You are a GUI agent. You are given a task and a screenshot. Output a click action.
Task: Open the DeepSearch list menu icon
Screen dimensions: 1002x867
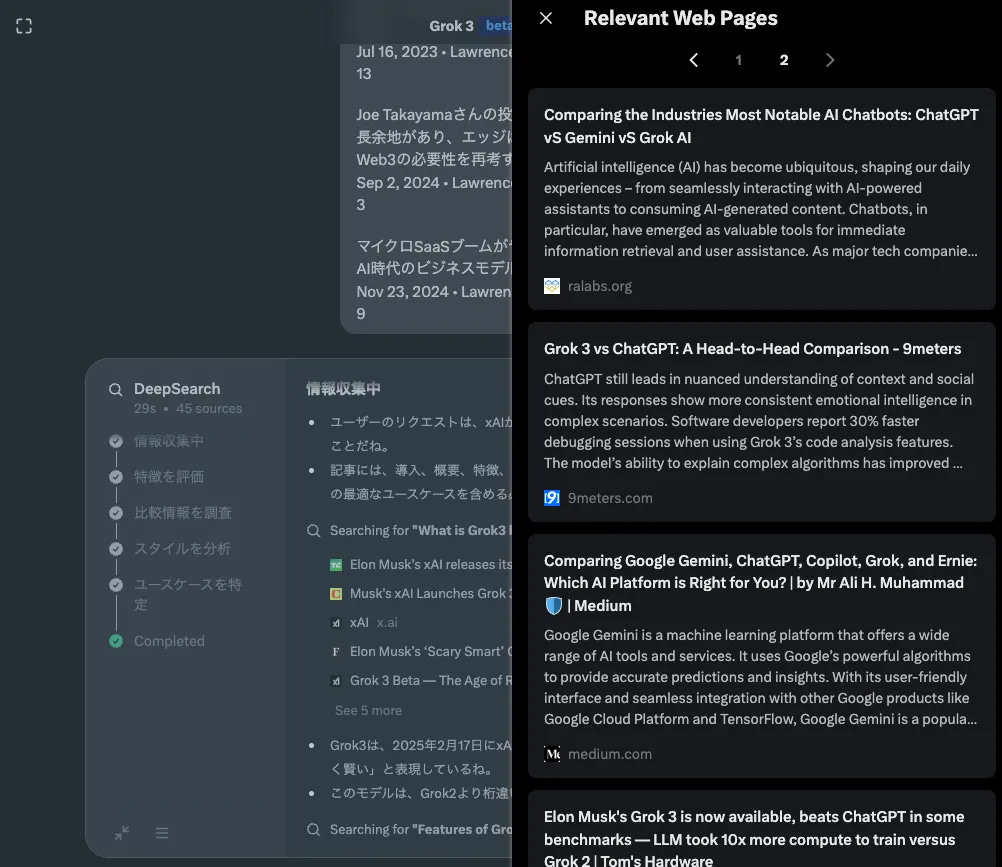162,832
